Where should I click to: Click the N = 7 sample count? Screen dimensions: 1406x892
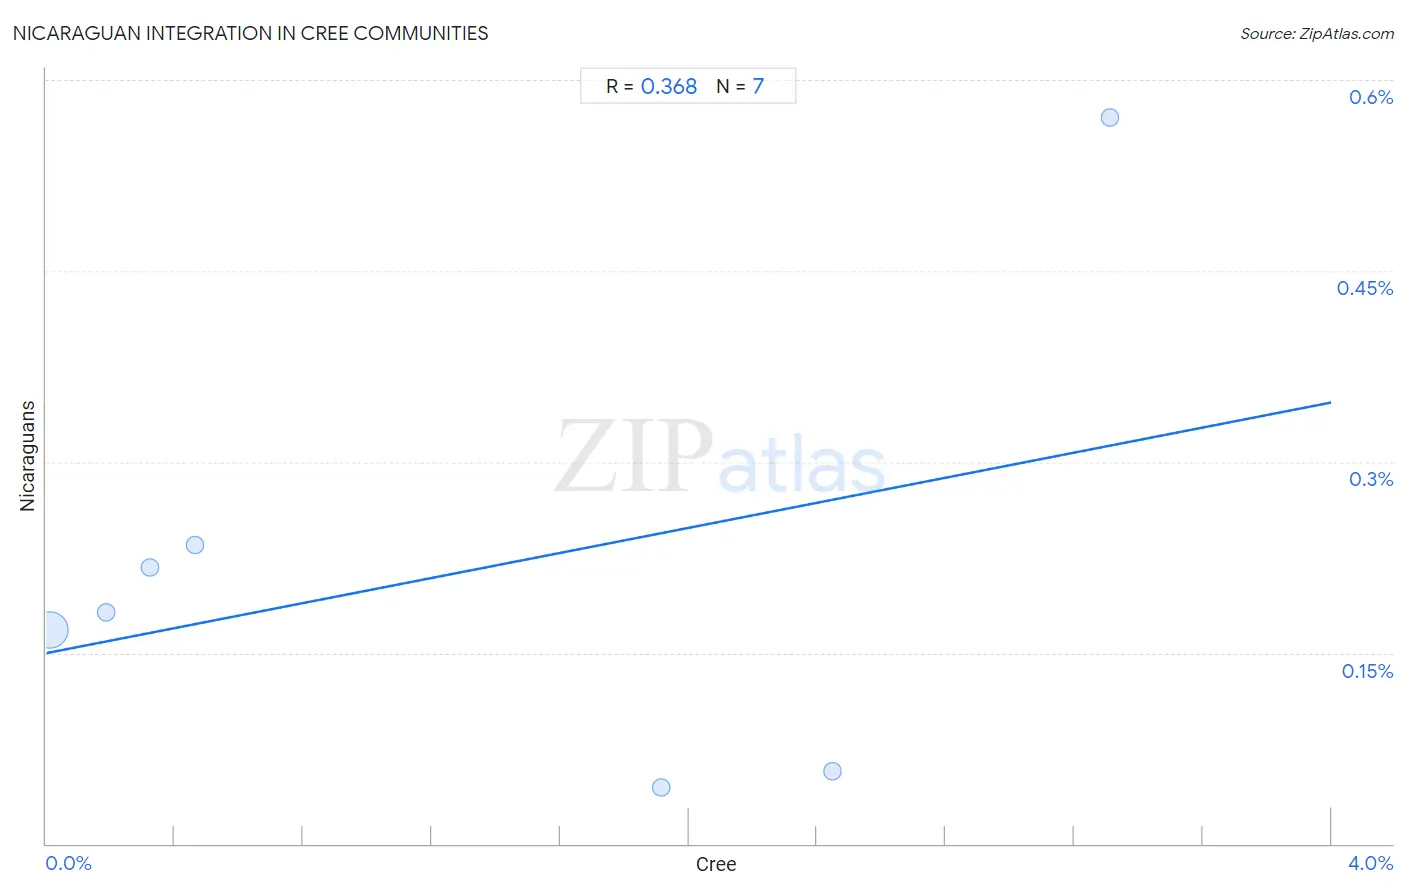740,87
